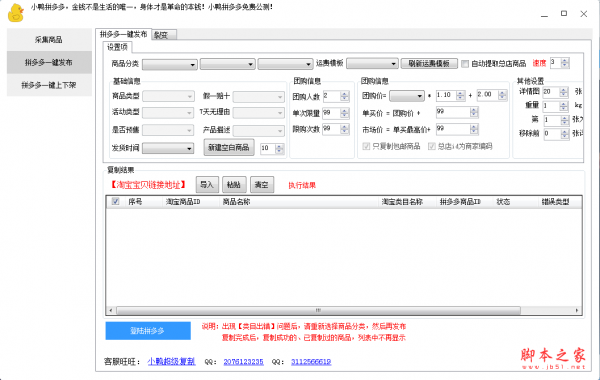
Task: Open the 小鸭超级复制 旺旺 link
Action: [171, 362]
